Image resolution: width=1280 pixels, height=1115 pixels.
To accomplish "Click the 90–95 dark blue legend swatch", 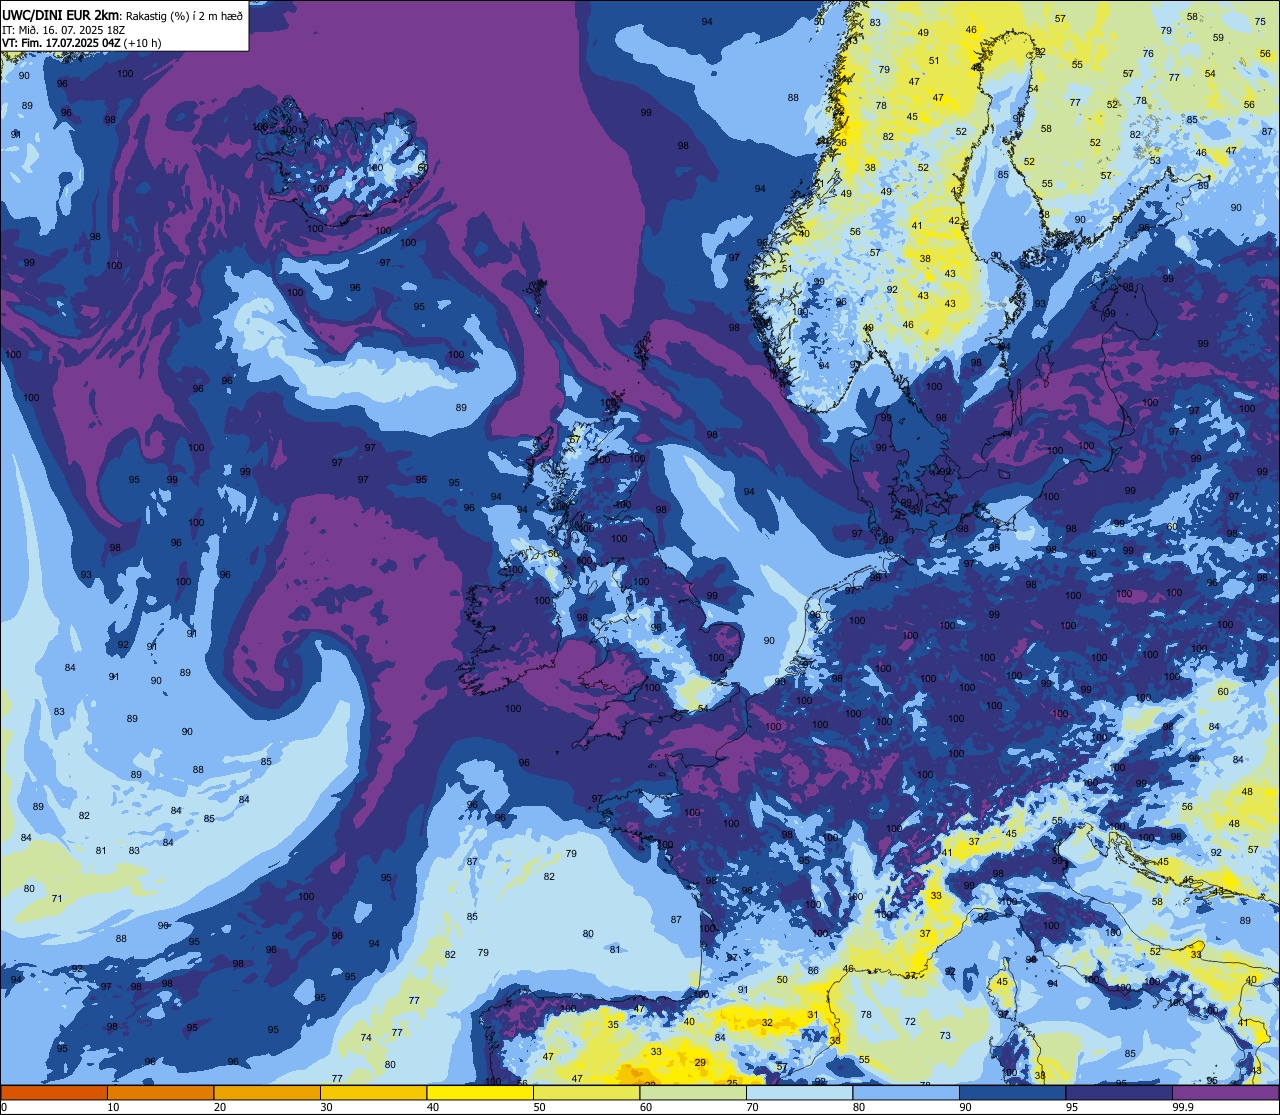I will click(x=1012, y=1092).
